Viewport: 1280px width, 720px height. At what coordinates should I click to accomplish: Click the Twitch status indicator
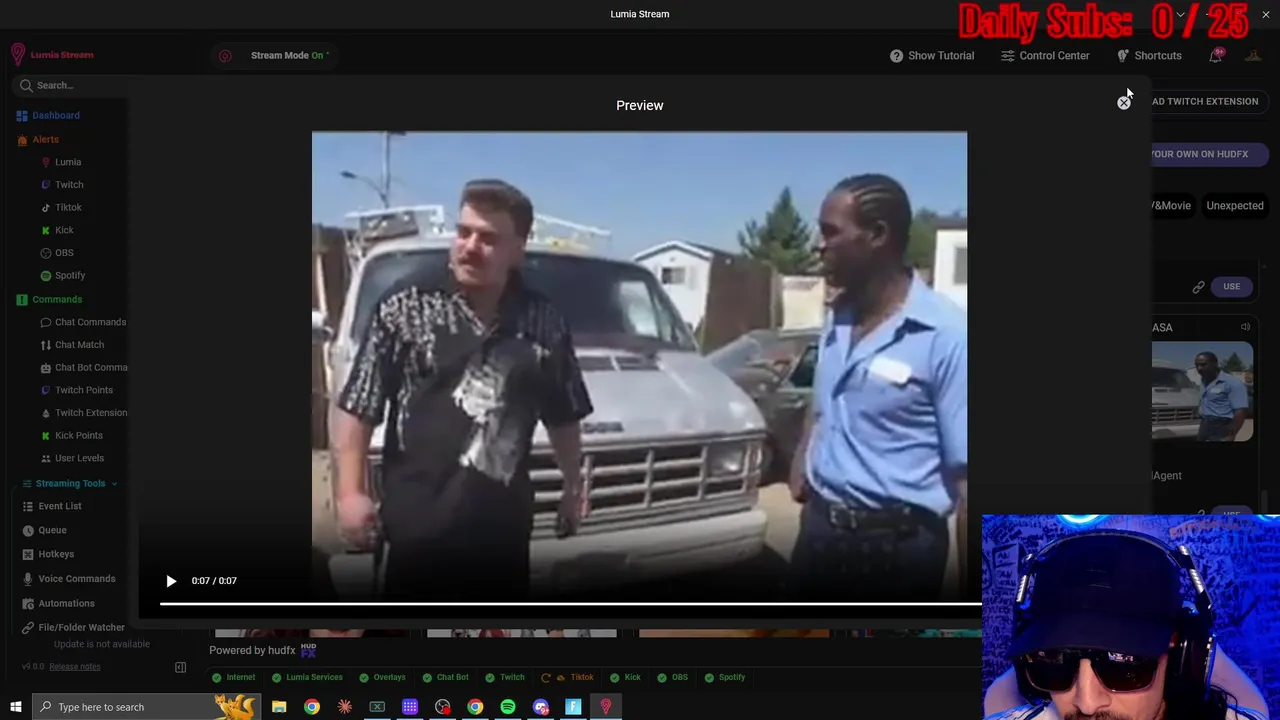coord(504,677)
